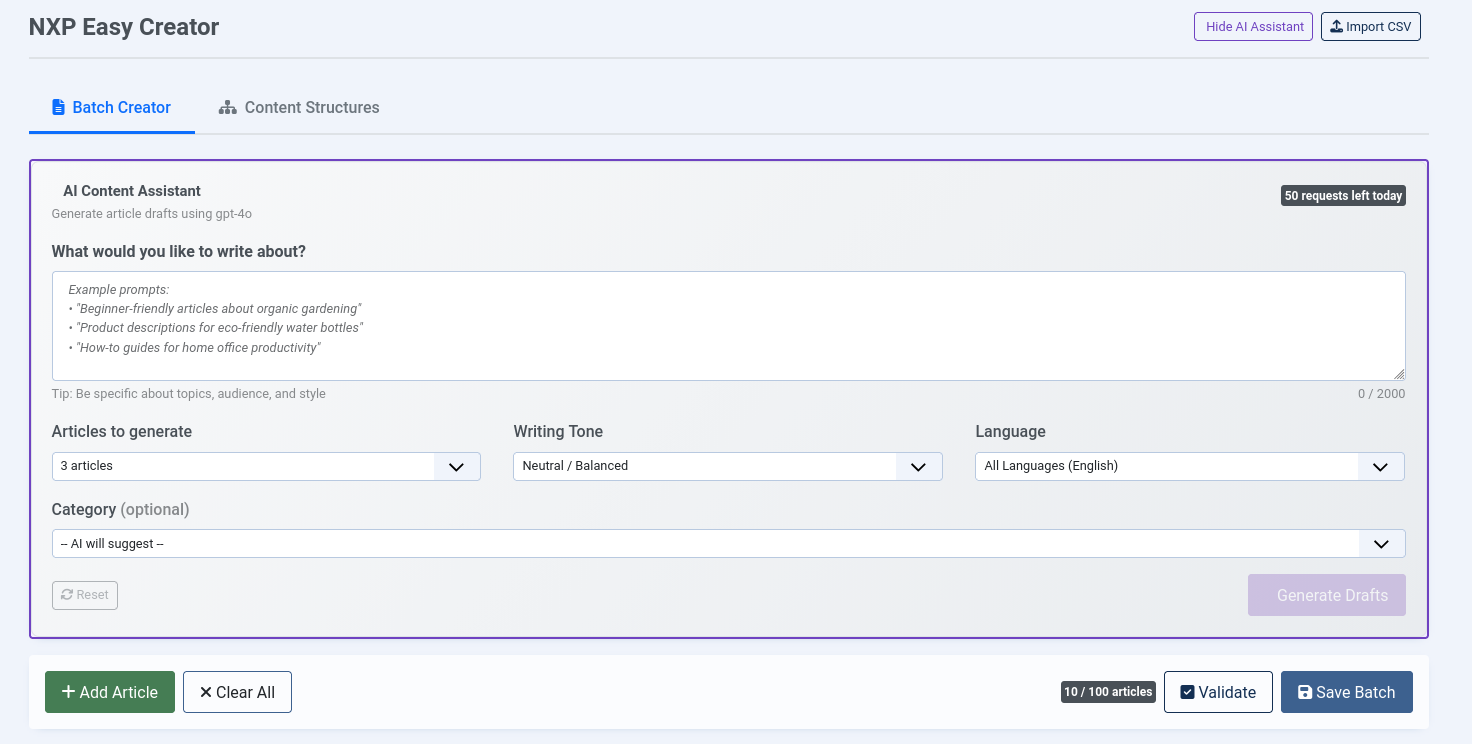Click the upload icon in Import CSV
Viewport: 1472px width, 744px height.
1336,26
